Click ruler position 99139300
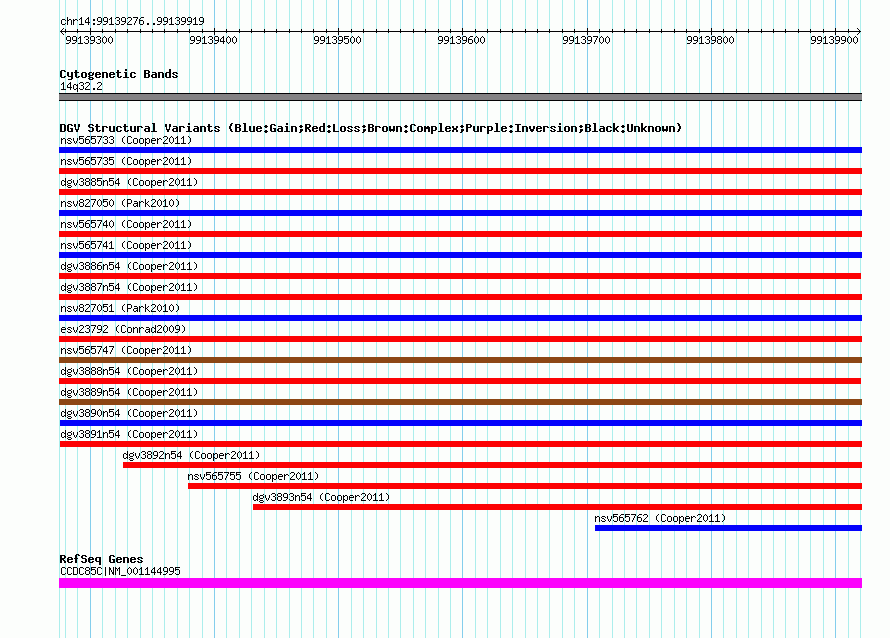The image size is (890, 638). (89, 40)
